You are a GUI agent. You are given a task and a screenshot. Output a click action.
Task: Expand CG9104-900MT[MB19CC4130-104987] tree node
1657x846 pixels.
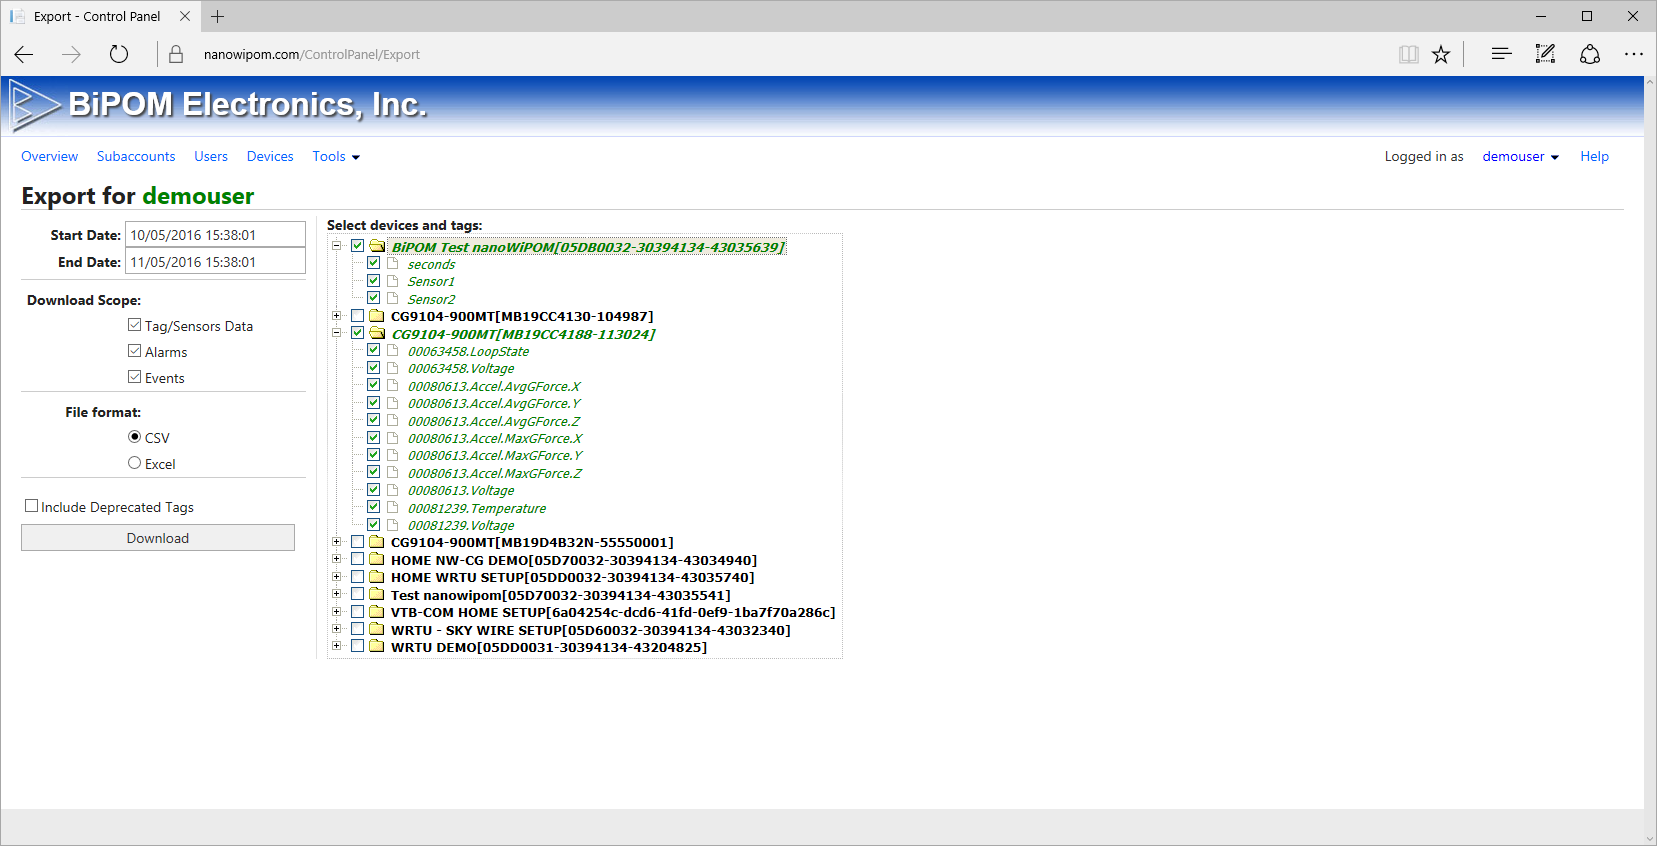pos(337,316)
